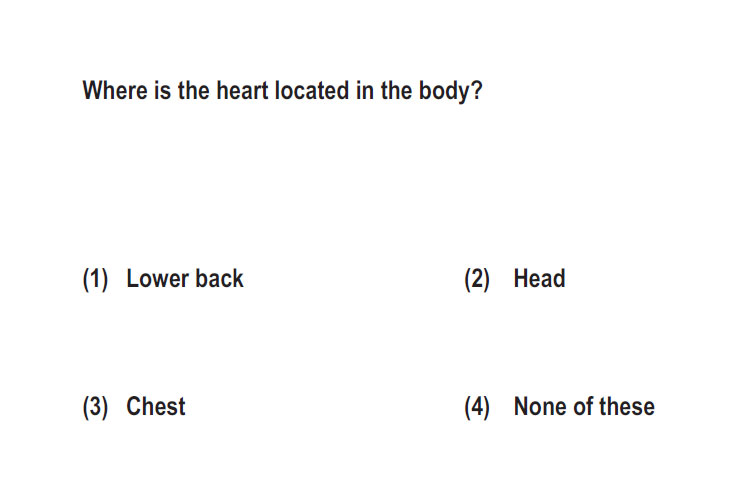Click the heart location question text
The height and width of the screenshot is (500, 750).
[283, 91]
